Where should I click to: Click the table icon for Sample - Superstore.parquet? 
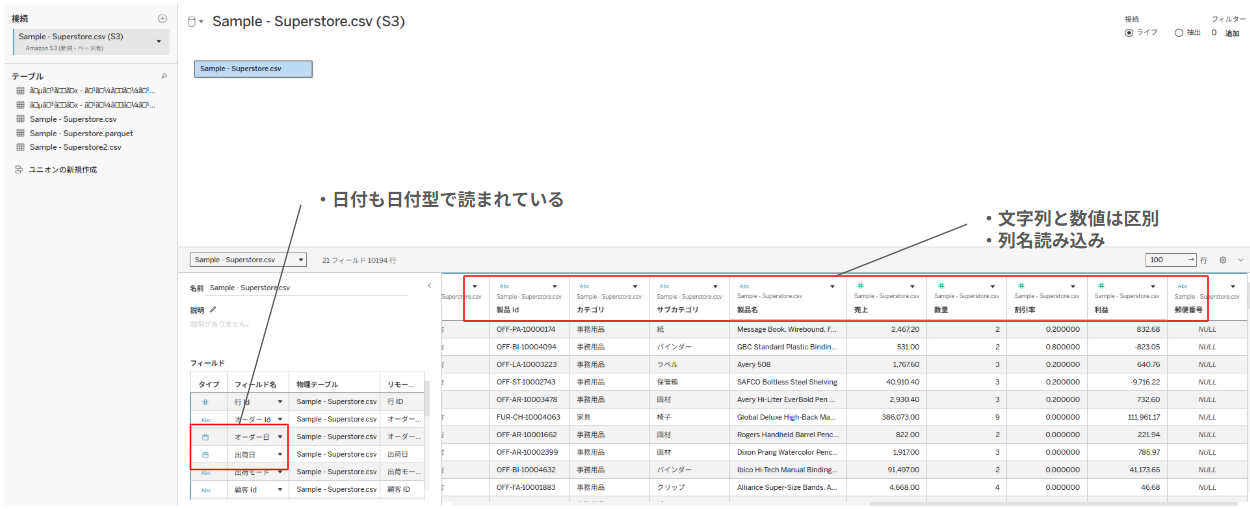(x=20, y=133)
